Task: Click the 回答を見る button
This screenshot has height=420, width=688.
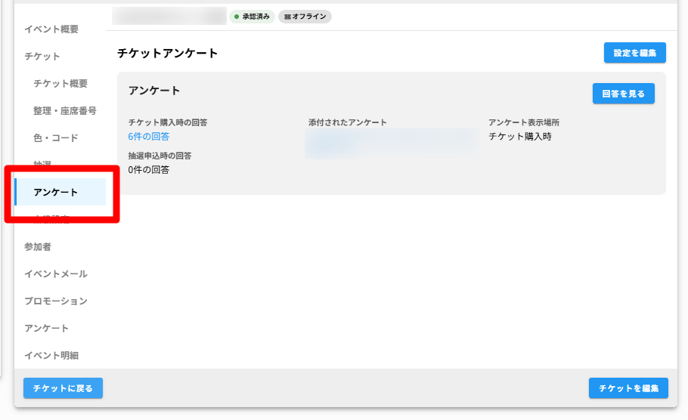Action: 623,94
